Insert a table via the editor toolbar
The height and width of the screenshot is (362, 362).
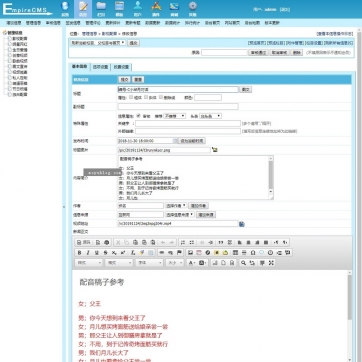(235, 253)
